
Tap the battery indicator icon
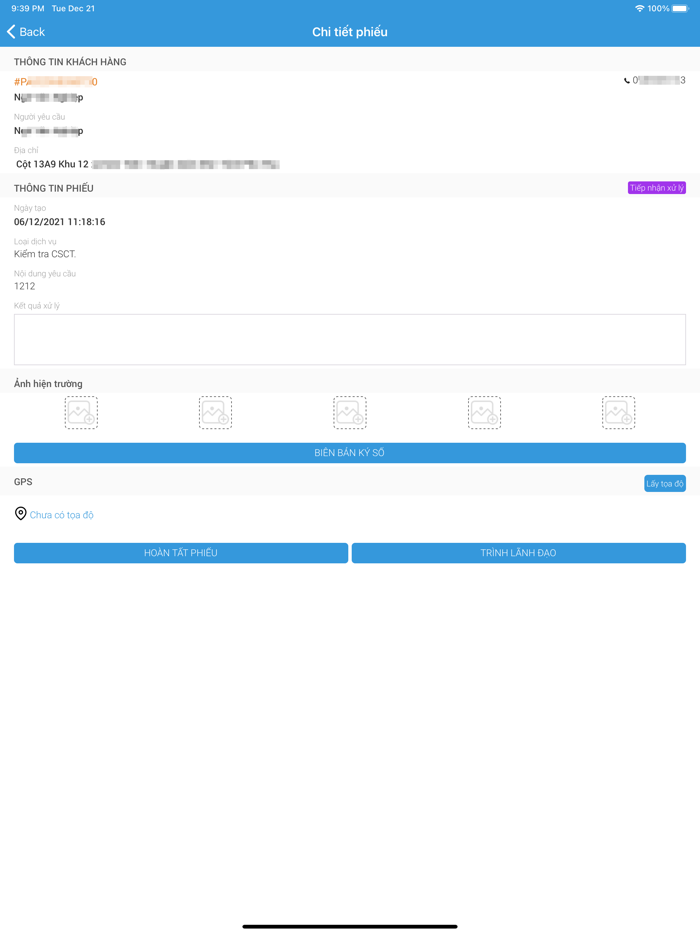point(680,8)
